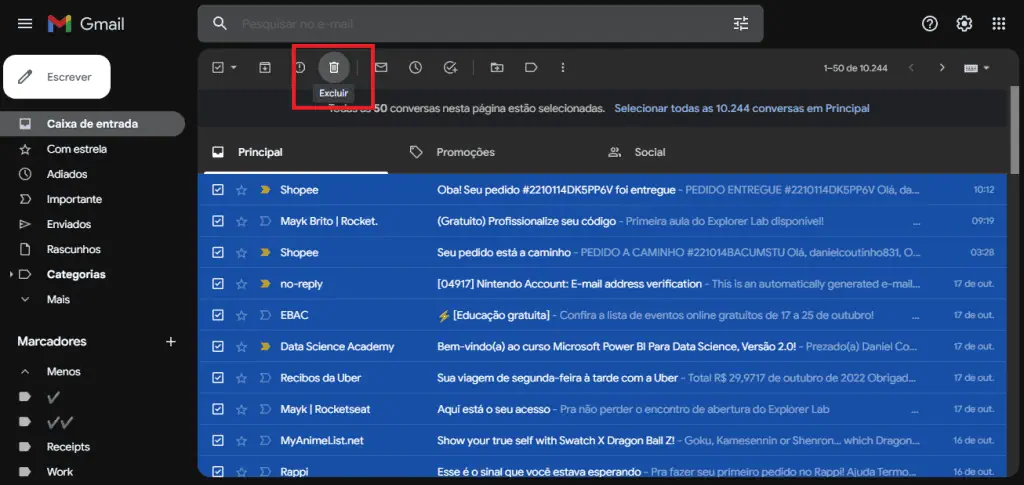Star the Mayk Brito Rocket email

242,221
